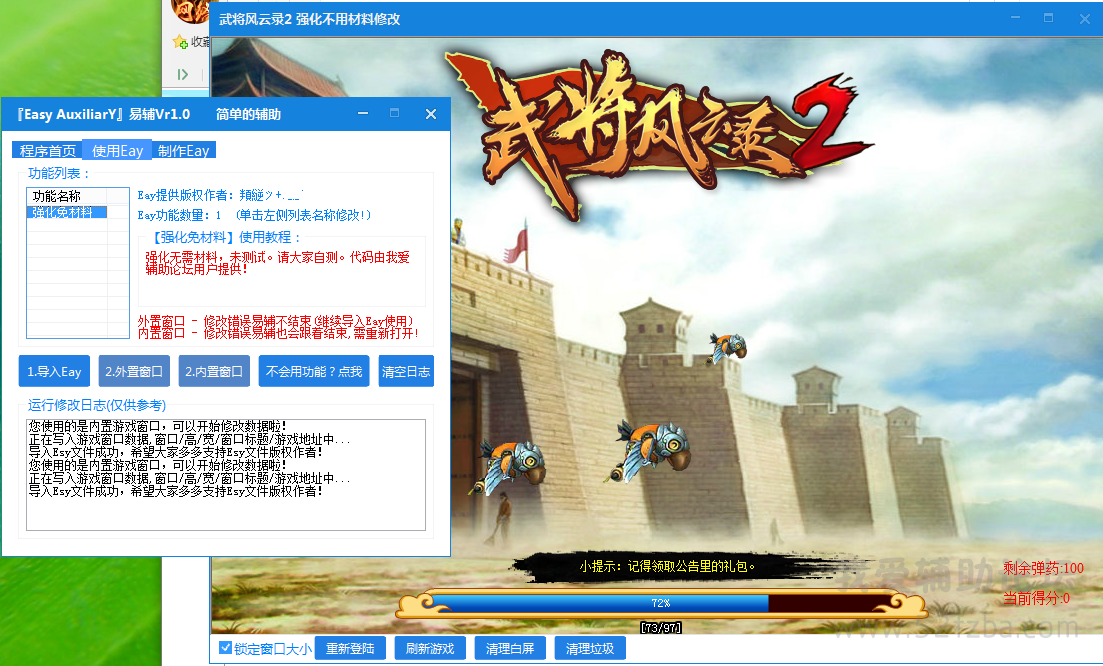The image size is (1103, 666).
Task: Click the 【强化免材料】使用教程 heading
Action: 224,237
